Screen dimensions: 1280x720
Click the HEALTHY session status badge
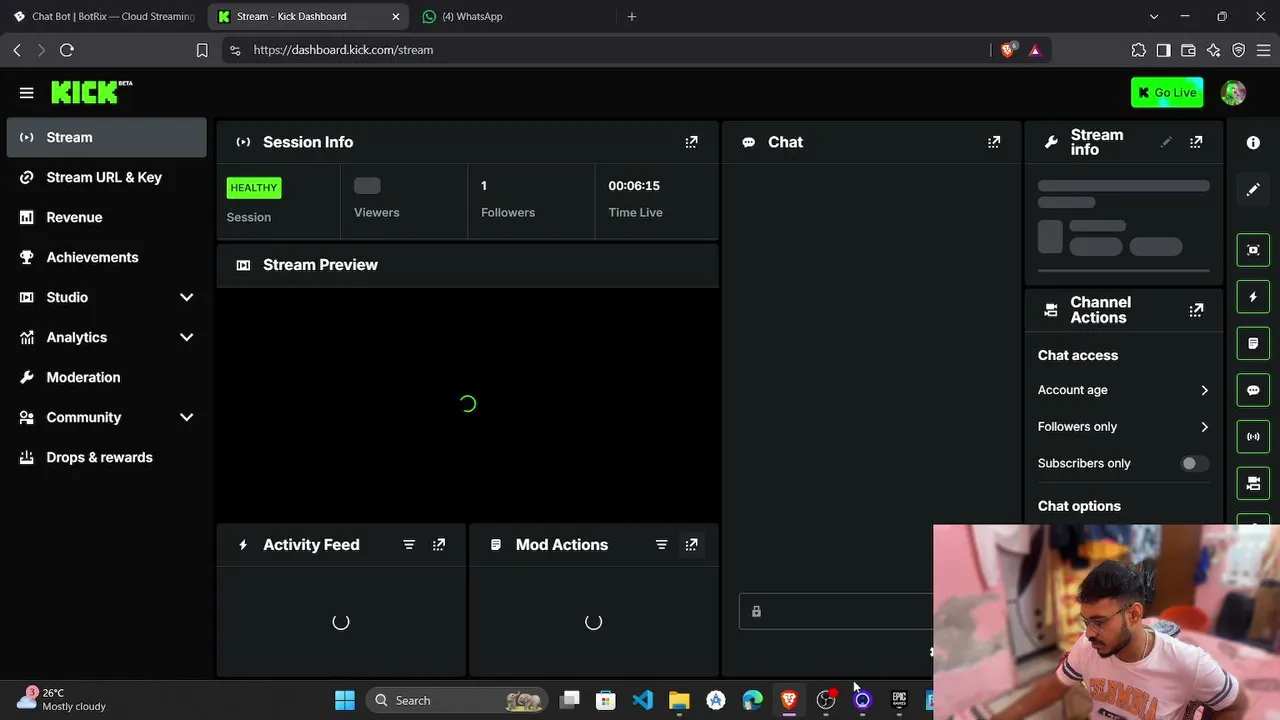coord(254,188)
